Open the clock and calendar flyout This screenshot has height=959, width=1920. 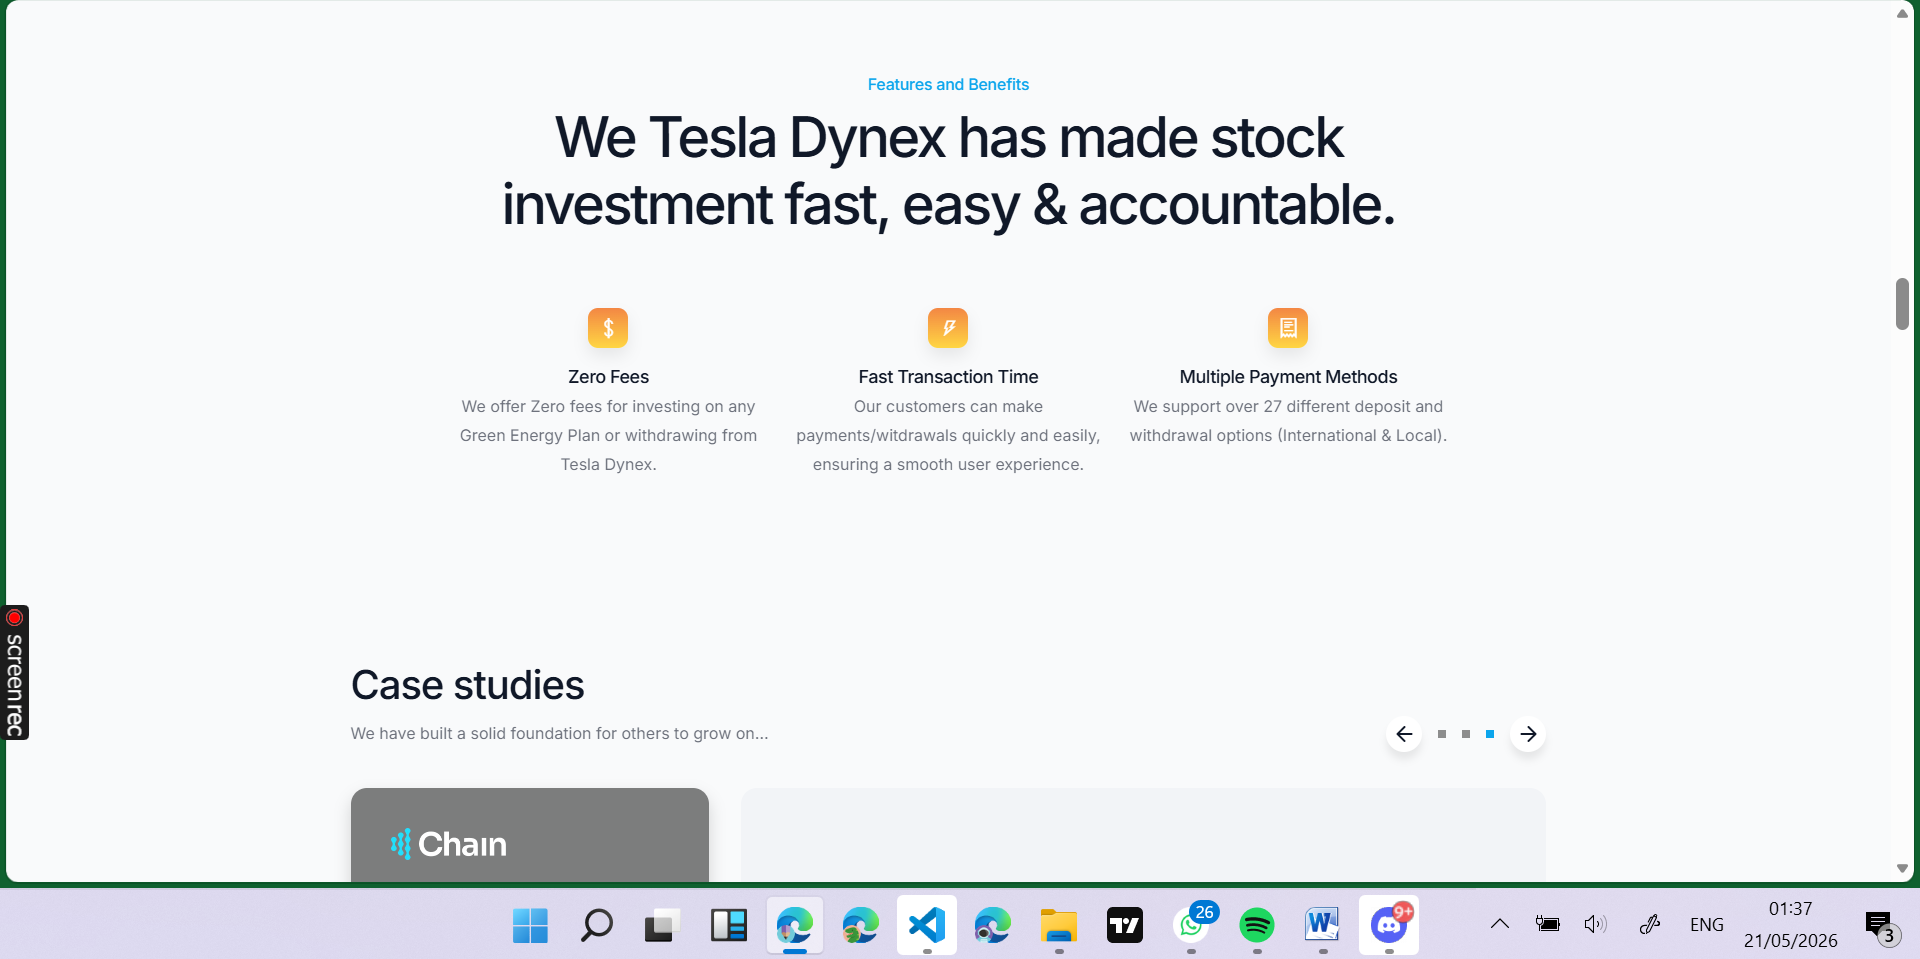click(1790, 925)
